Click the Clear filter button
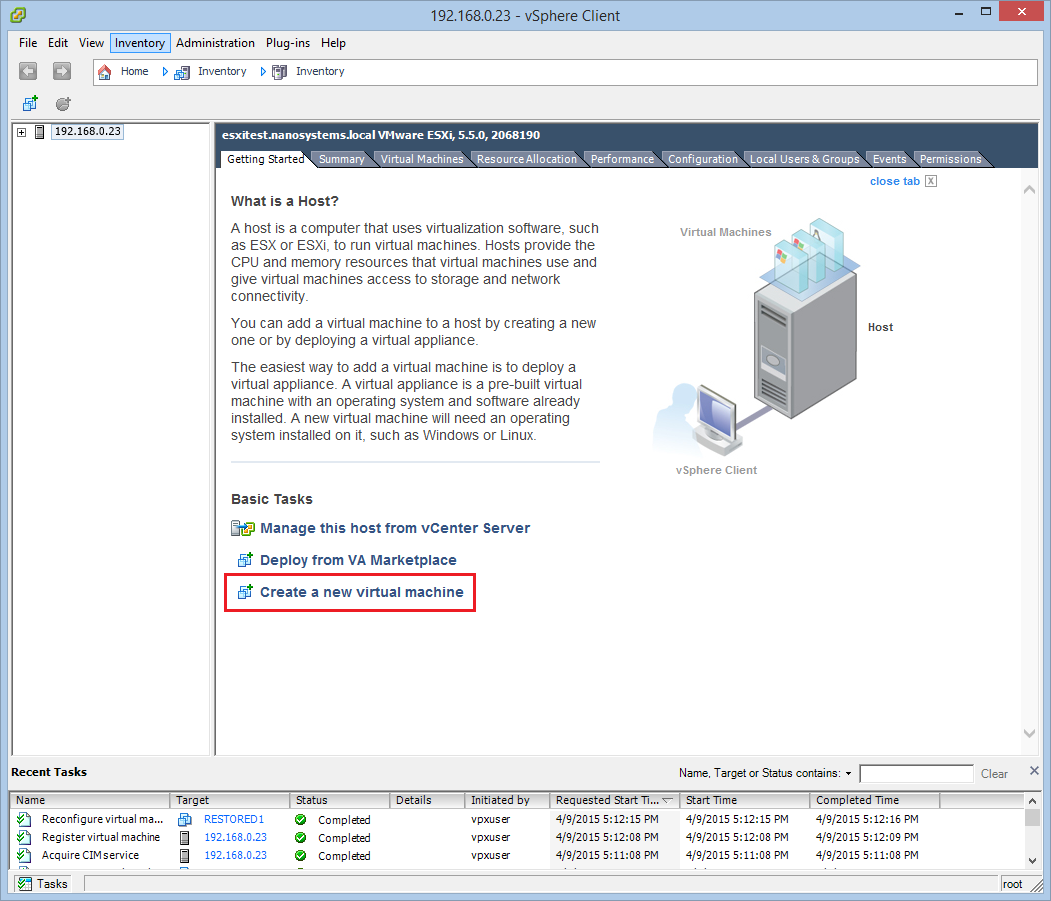Image resolution: width=1051 pixels, height=901 pixels. point(994,774)
